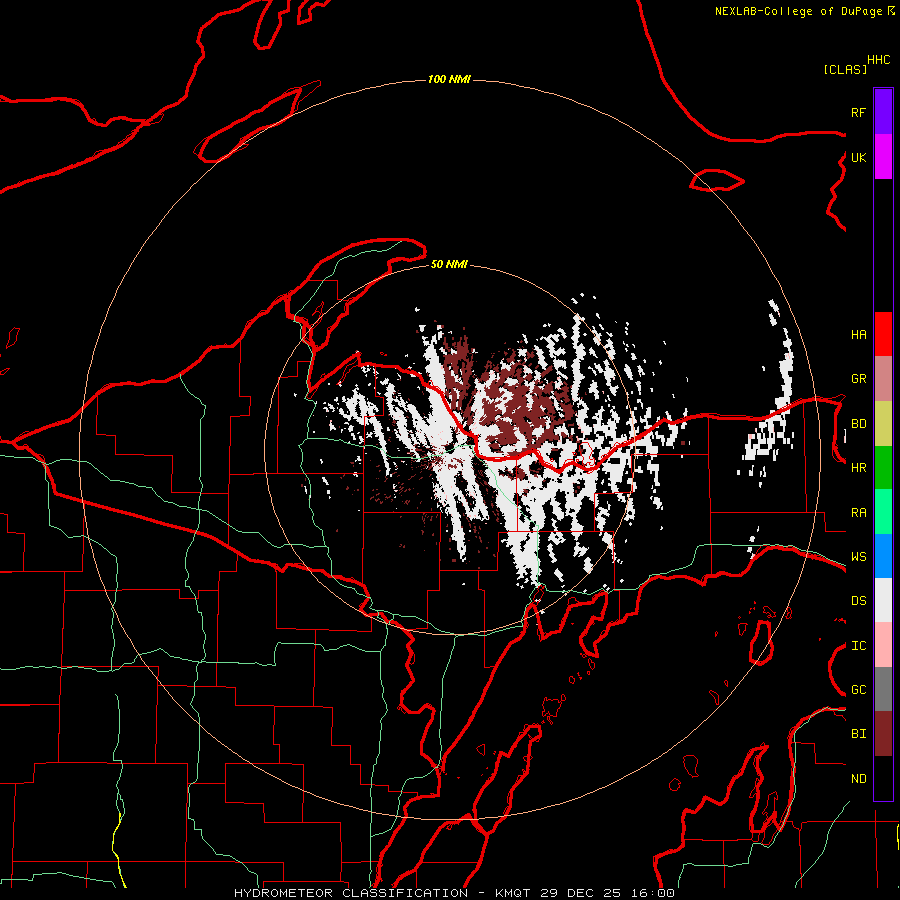Click the 'DS' legend label
Image resolution: width=900 pixels, height=900 pixels.
(858, 601)
